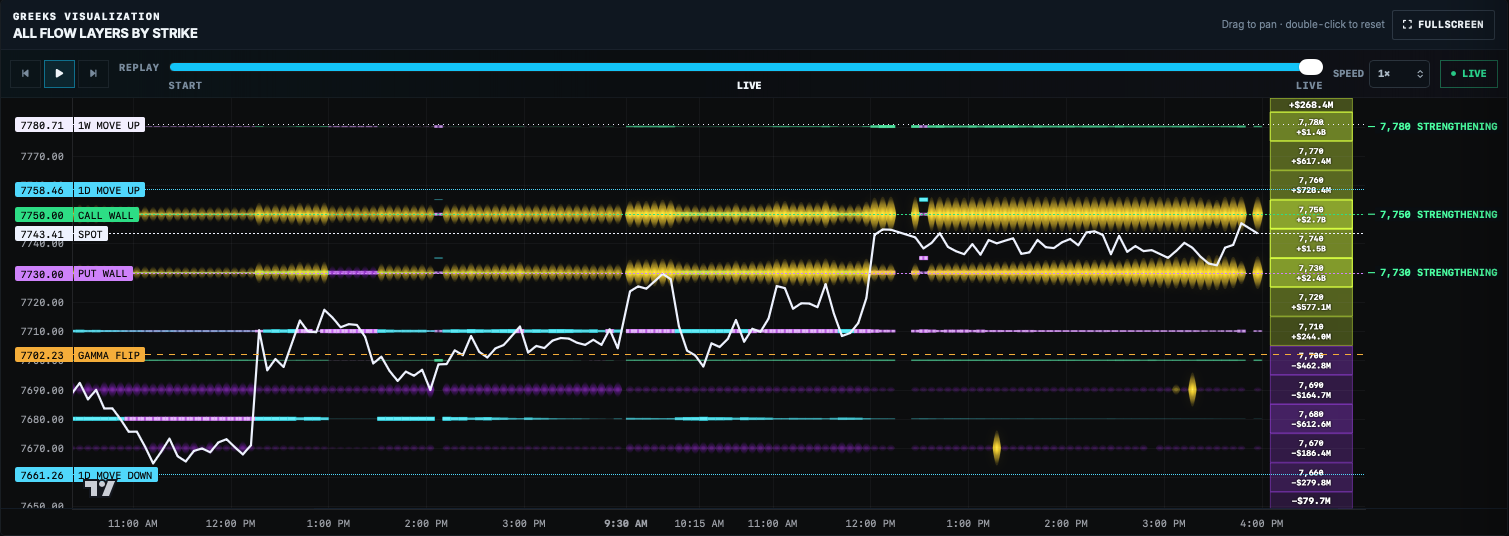Click the 7,700 −$462.8M strike cell
1509x536 pixels.
[1311, 360]
